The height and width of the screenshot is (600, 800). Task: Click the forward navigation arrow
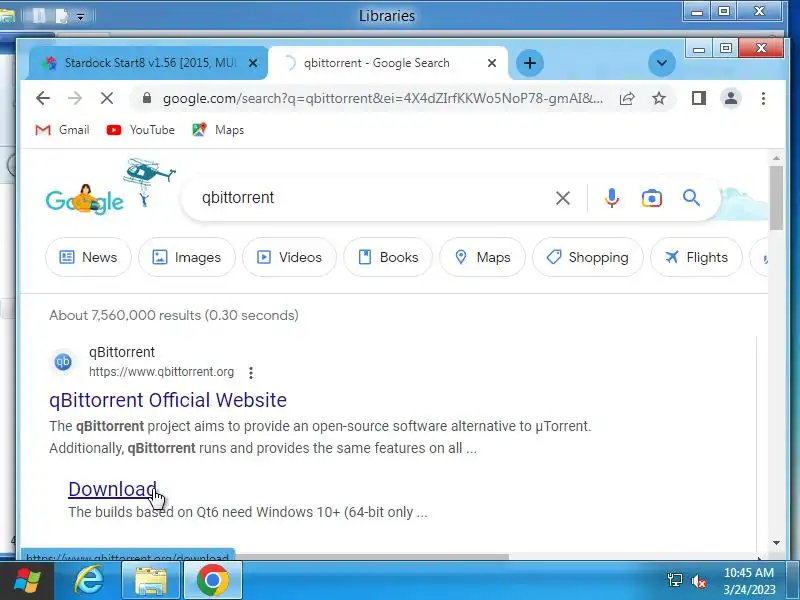[x=75, y=98]
